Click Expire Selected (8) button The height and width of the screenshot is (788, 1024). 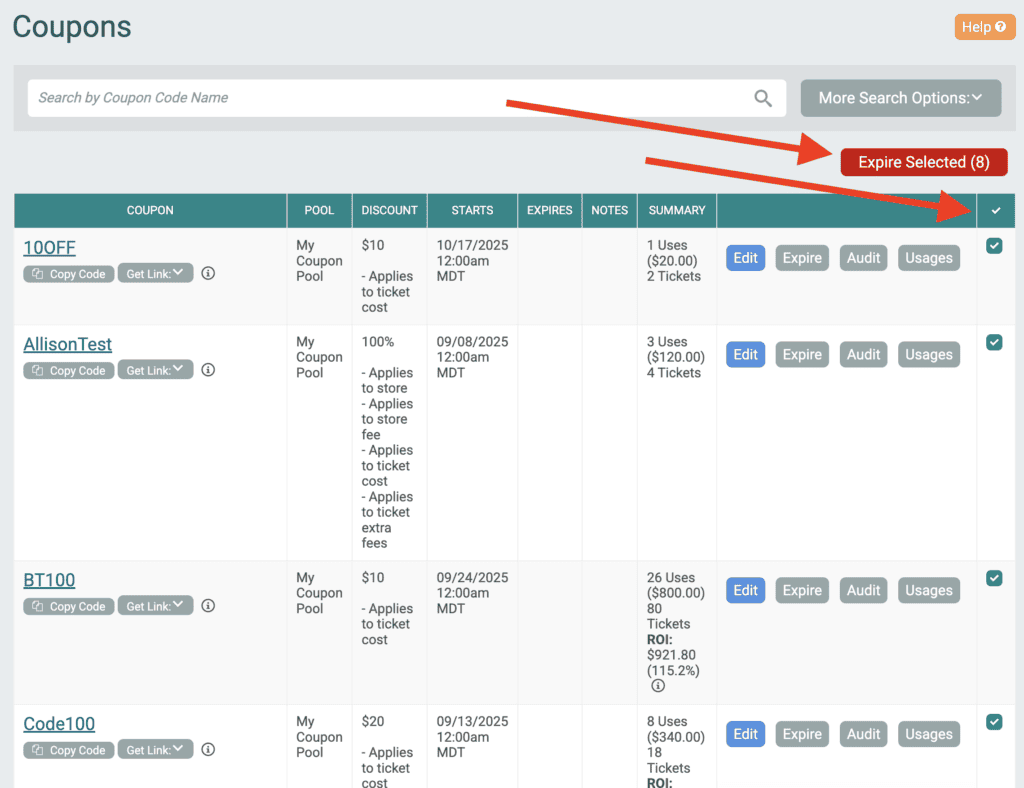pos(923,162)
